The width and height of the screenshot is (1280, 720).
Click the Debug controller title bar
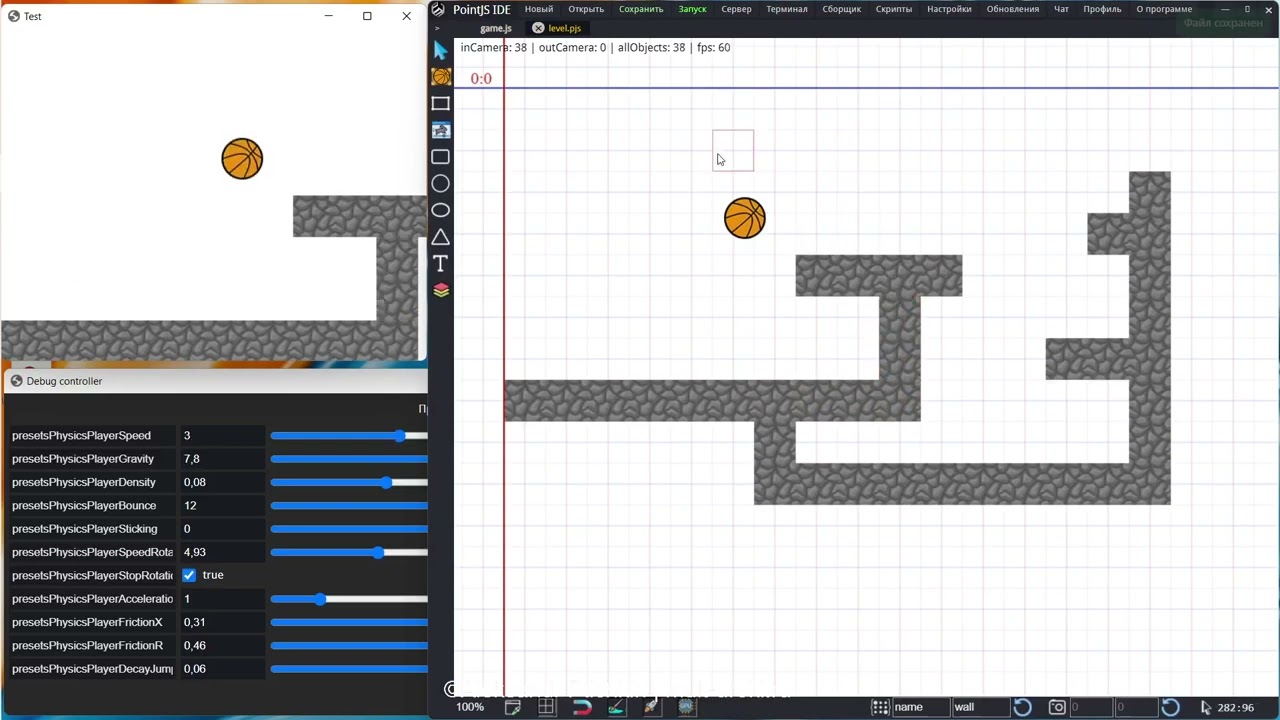[216, 381]
